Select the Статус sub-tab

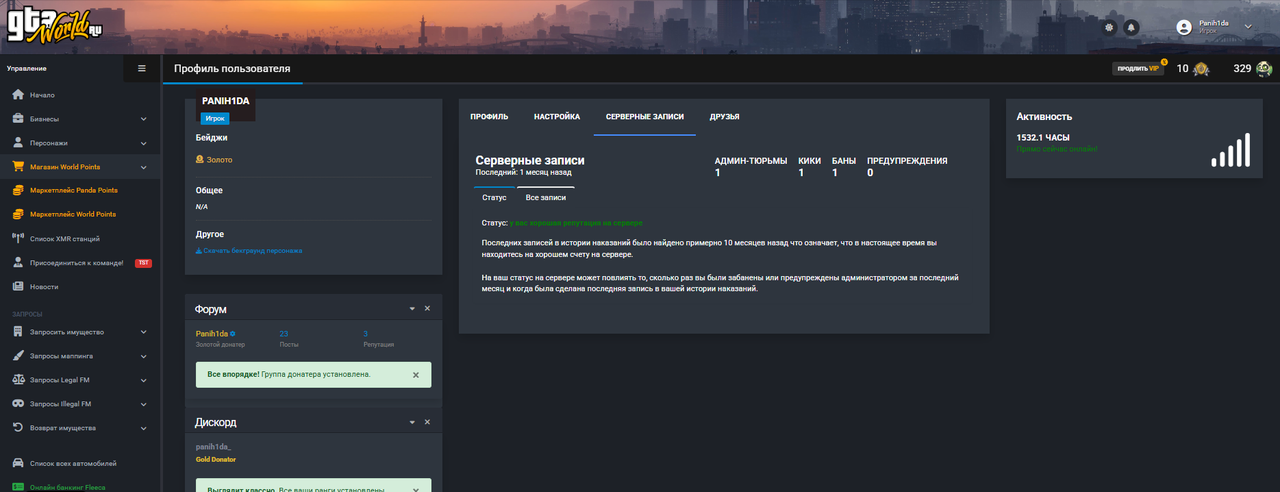point(494,198)
